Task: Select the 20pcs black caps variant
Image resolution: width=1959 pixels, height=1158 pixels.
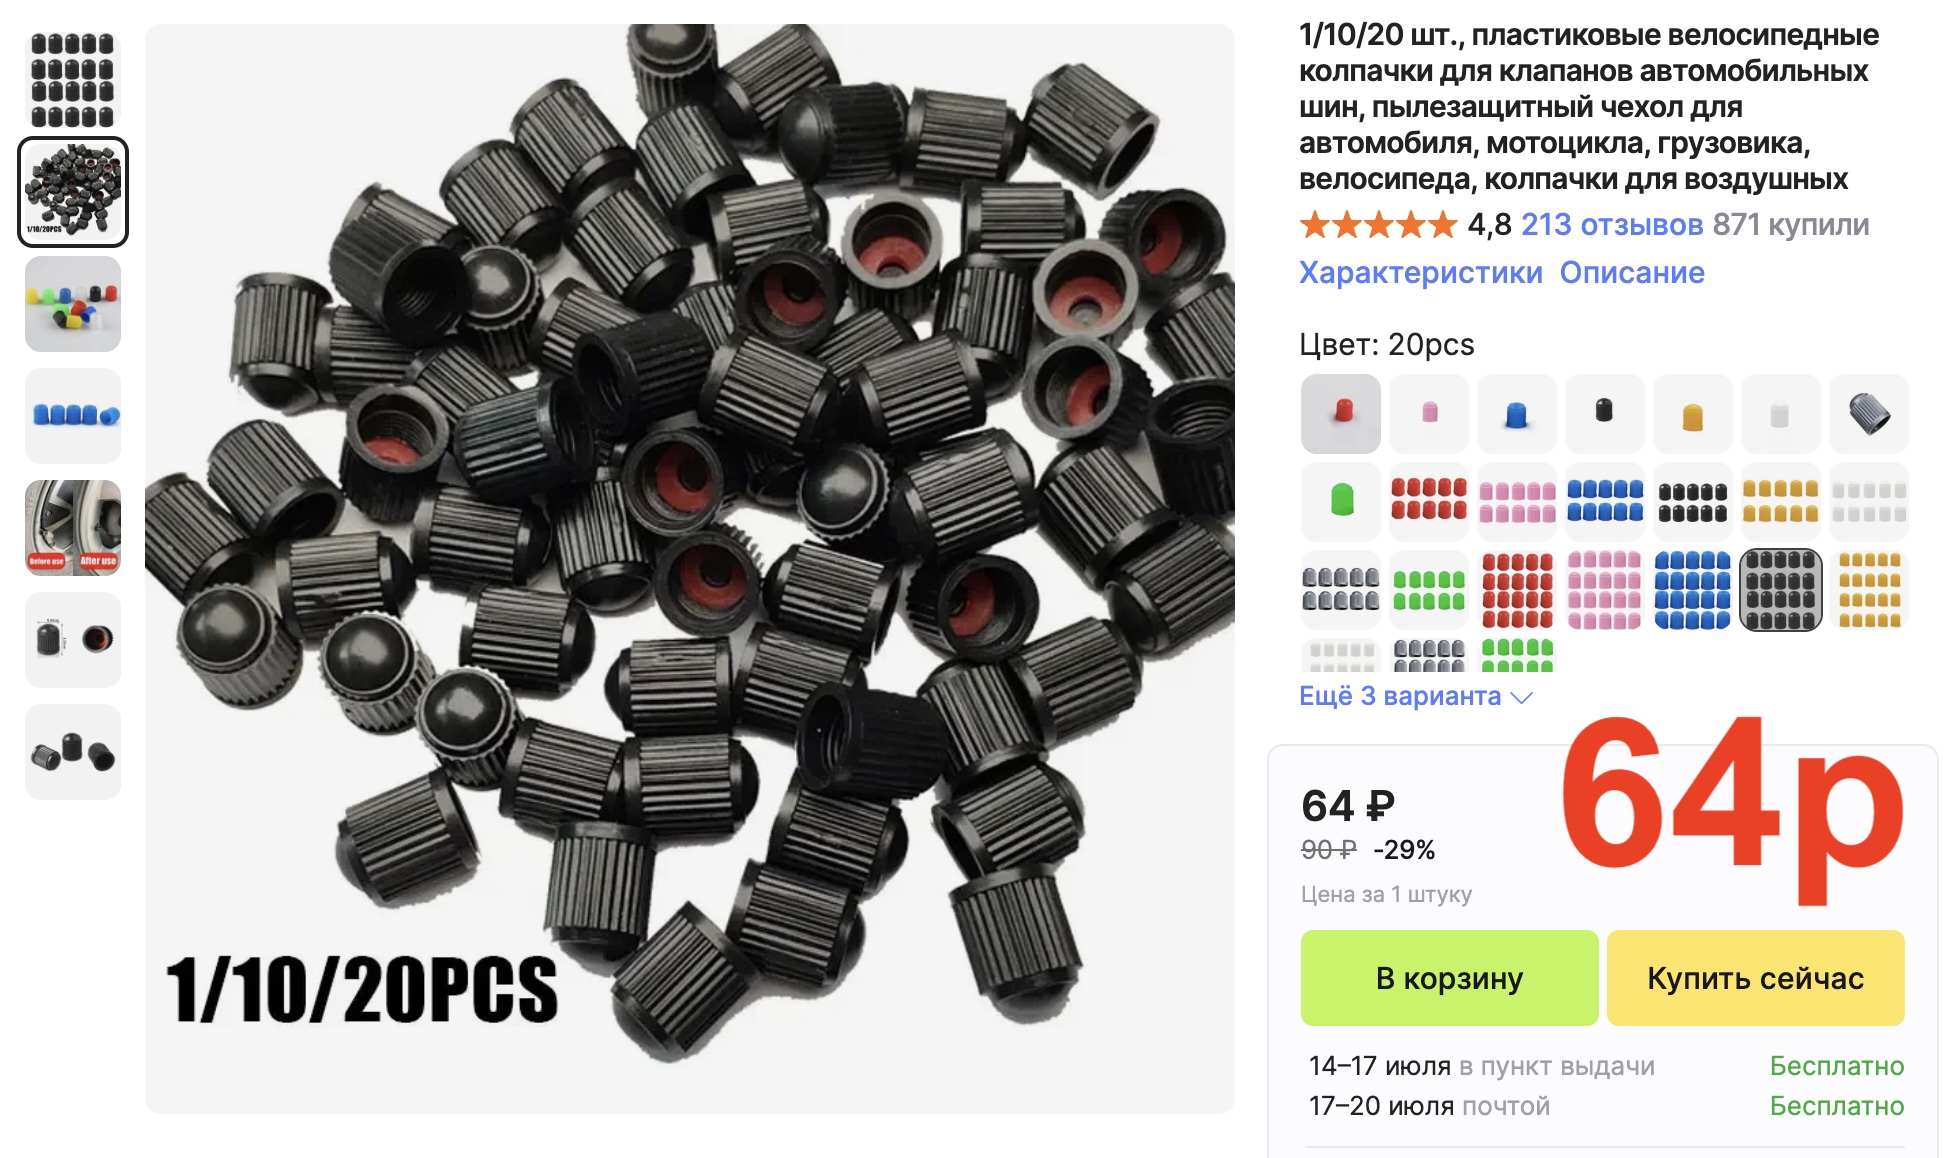Action: pyautogui.click(x=1780, y=590)
